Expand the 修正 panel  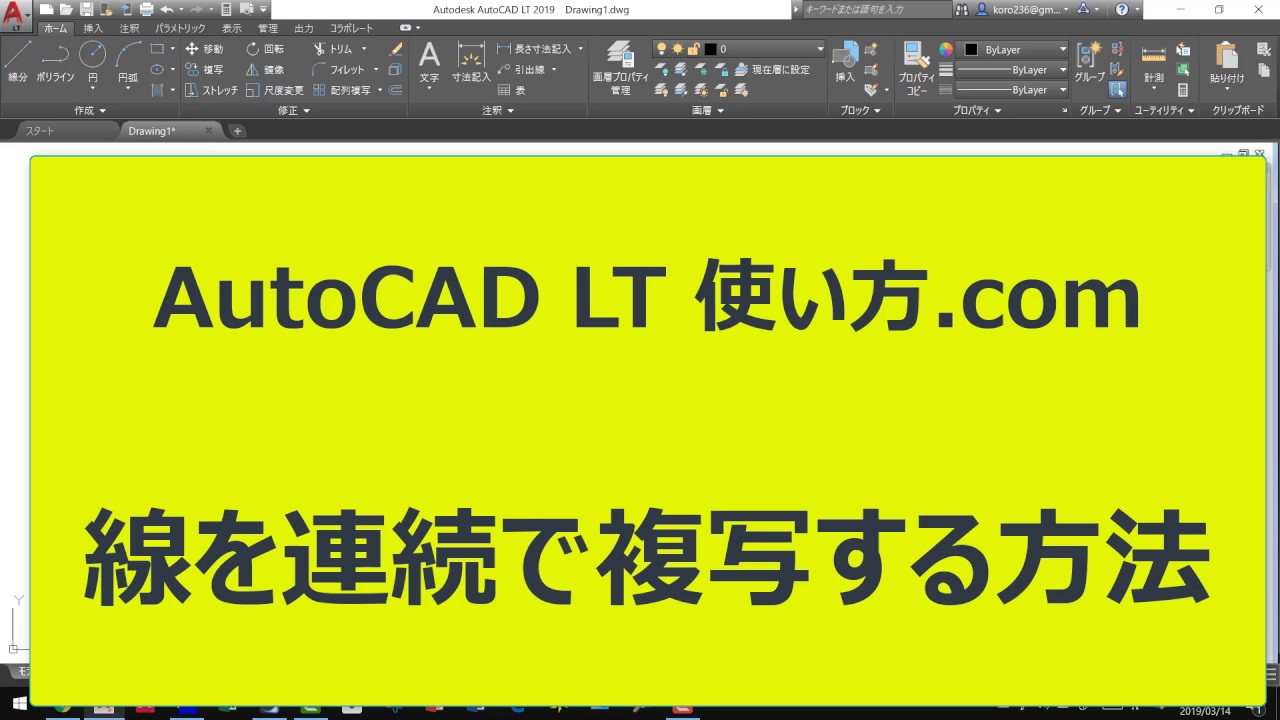click(293, 110)
